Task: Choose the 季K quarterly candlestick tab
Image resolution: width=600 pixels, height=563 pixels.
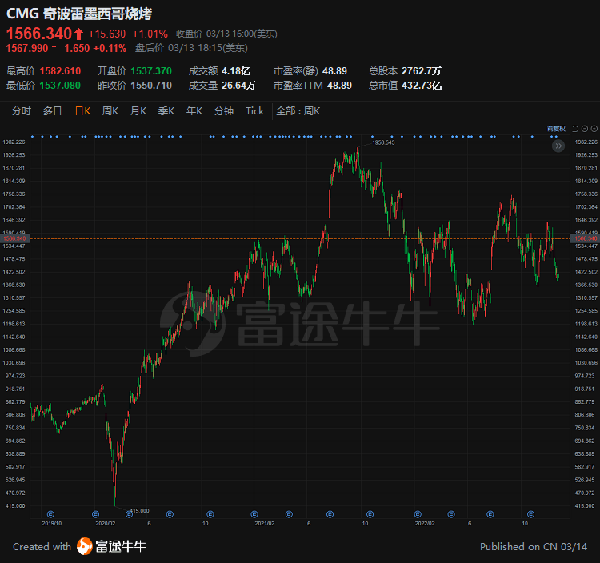Action: pos(166,110)
